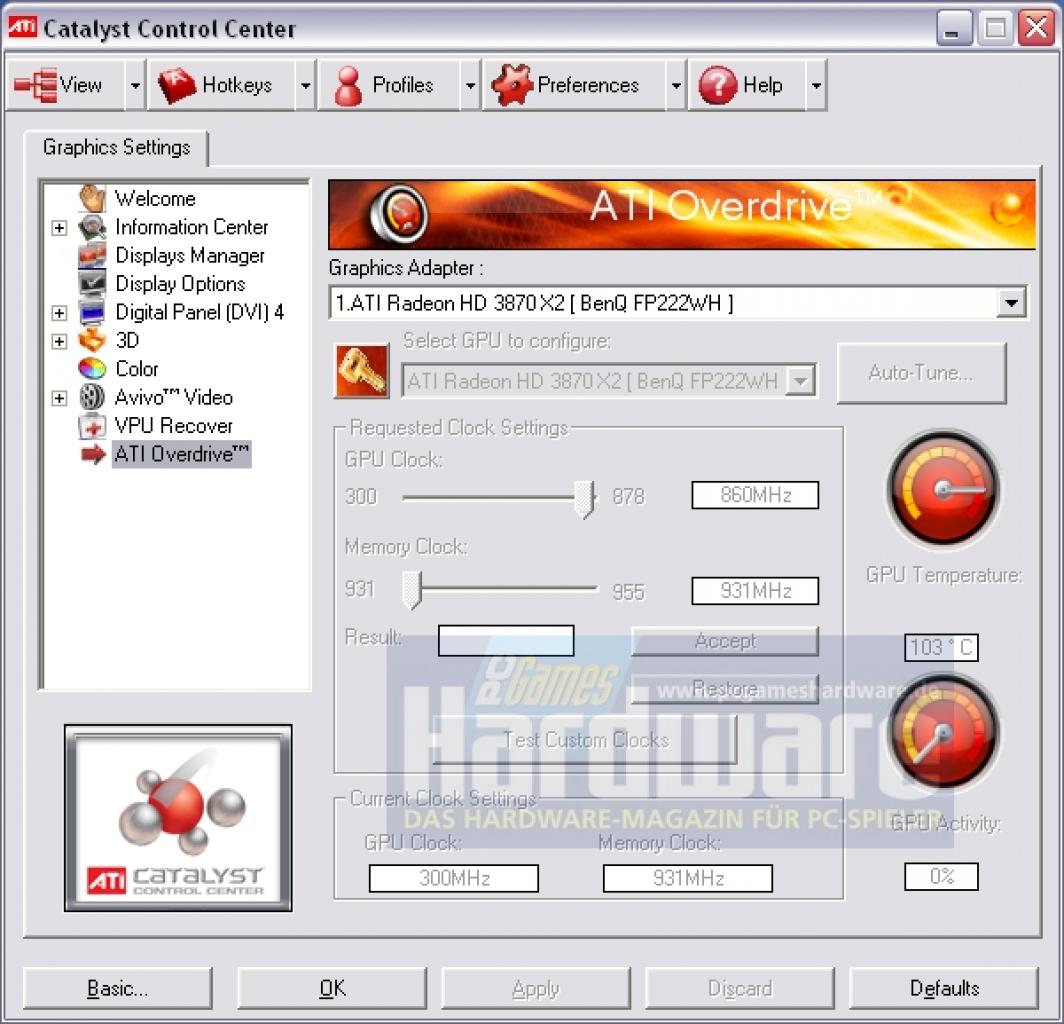Screen dimensions: 1064x1024
Task: Click the GPU Activity gauge
Action: click(x=943, y=732)
